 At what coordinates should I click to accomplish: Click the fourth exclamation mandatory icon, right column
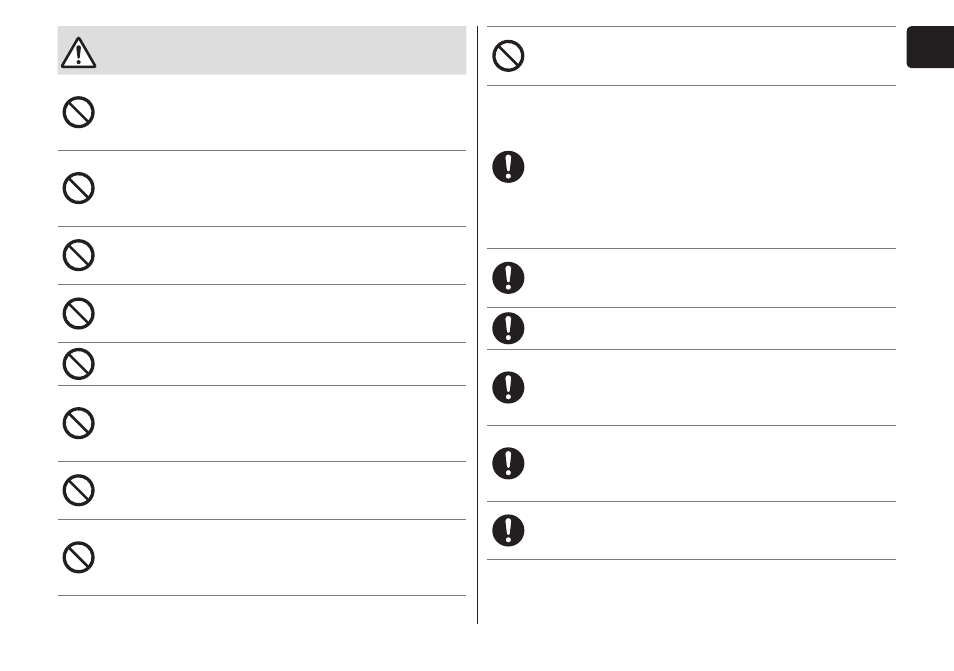point(508,387)
